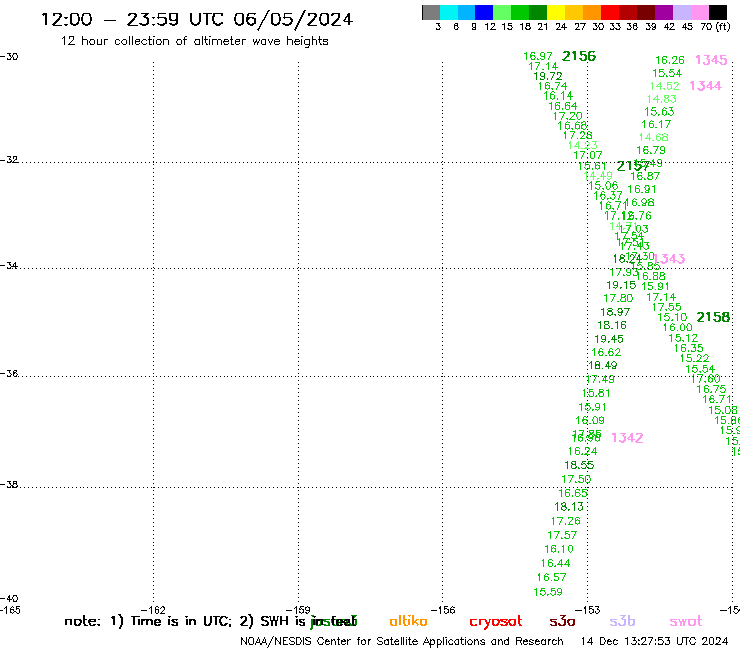Click the pink 1342 time label
This screenshot has width=740, height=650.
(x=627, y=438)
